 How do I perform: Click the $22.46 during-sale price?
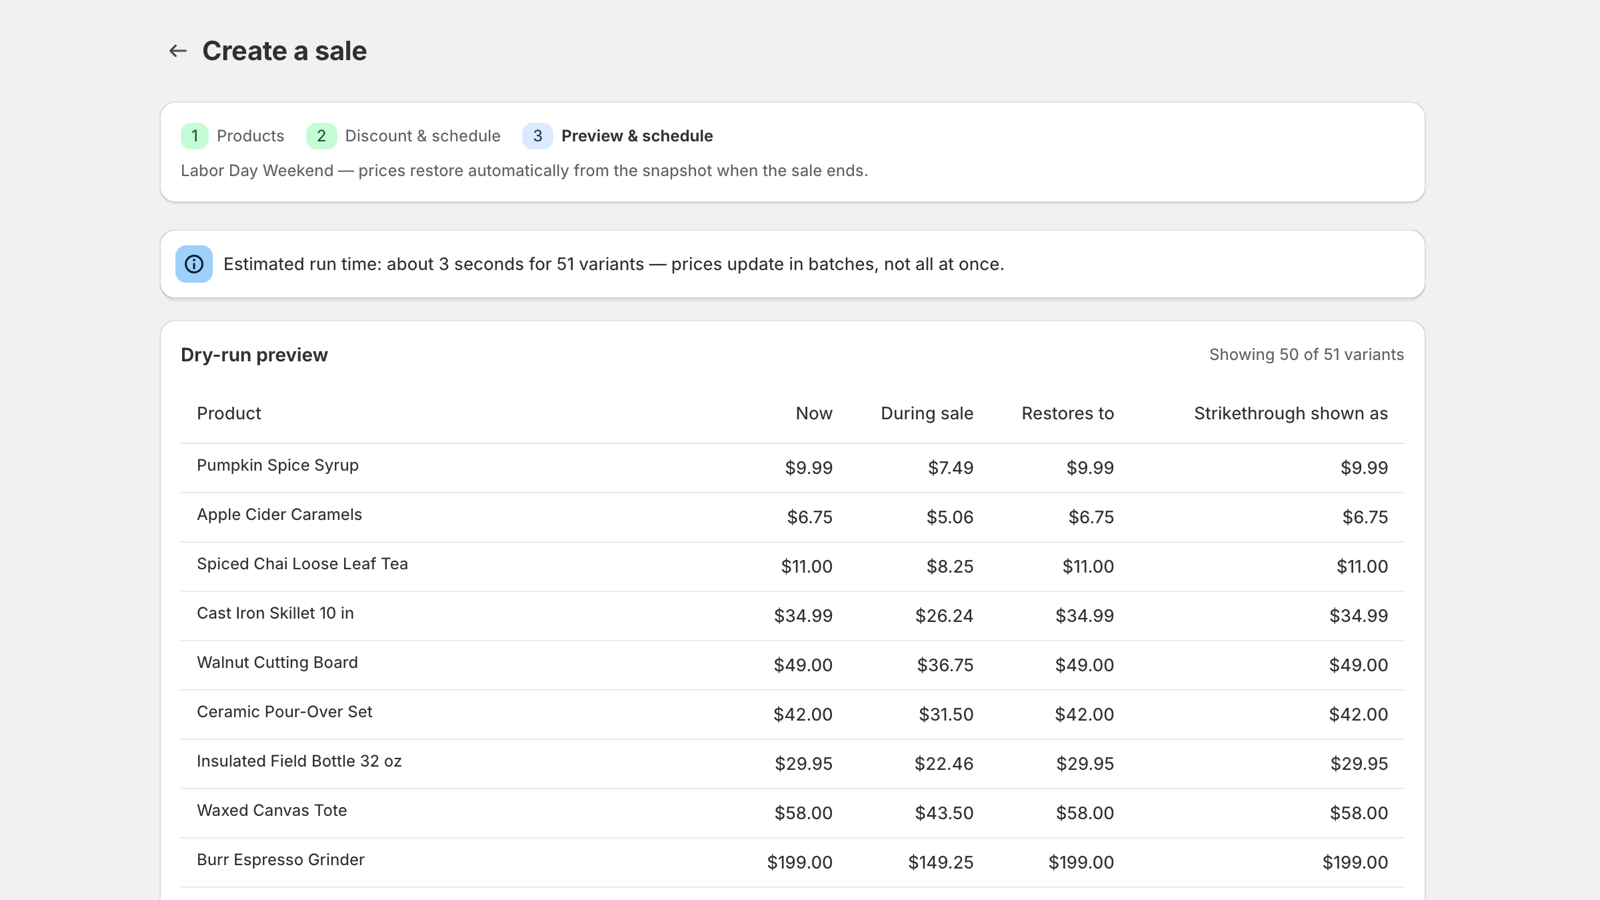pyautogui.click(x=944, y=764)
